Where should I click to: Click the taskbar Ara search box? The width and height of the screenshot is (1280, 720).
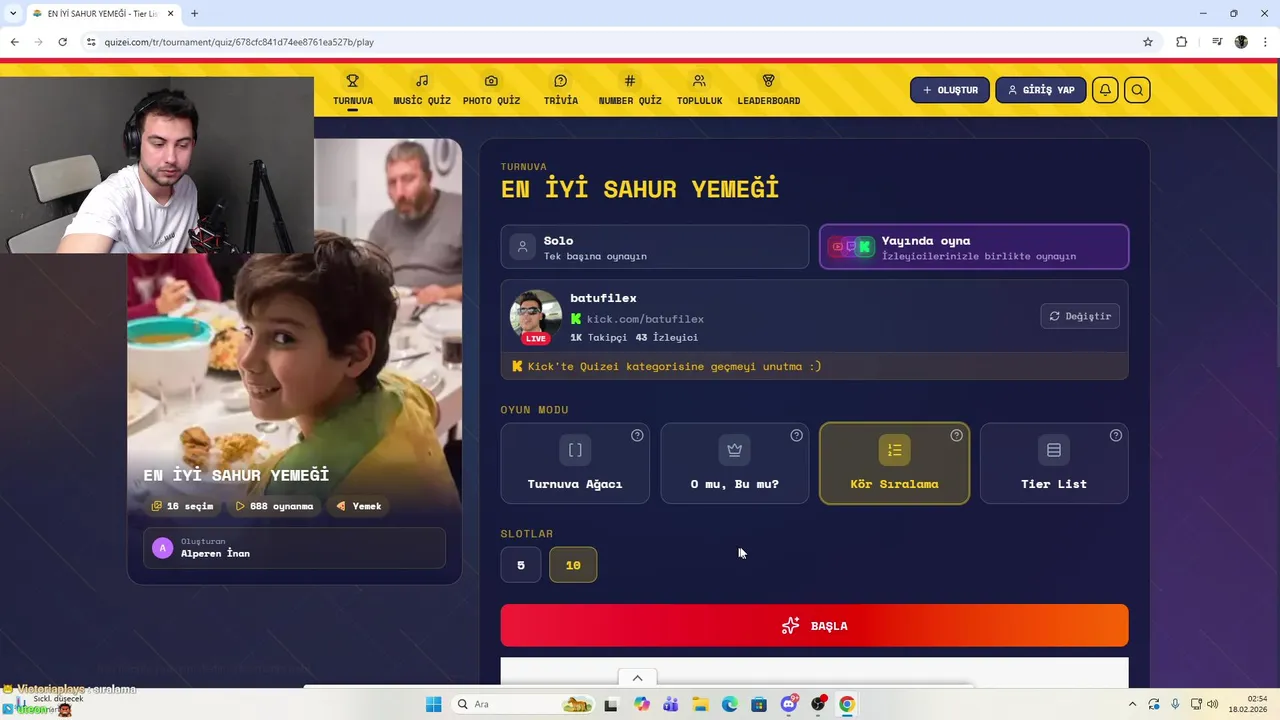pyautogui.click(x=523, y=704)
